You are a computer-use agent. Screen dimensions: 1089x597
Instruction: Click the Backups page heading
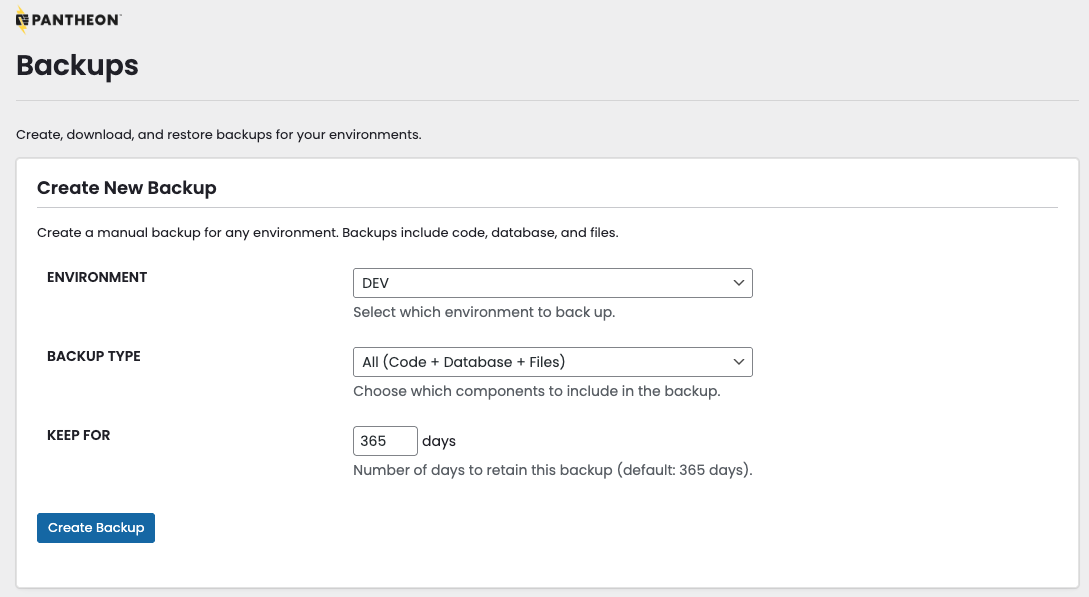point(77,66)
